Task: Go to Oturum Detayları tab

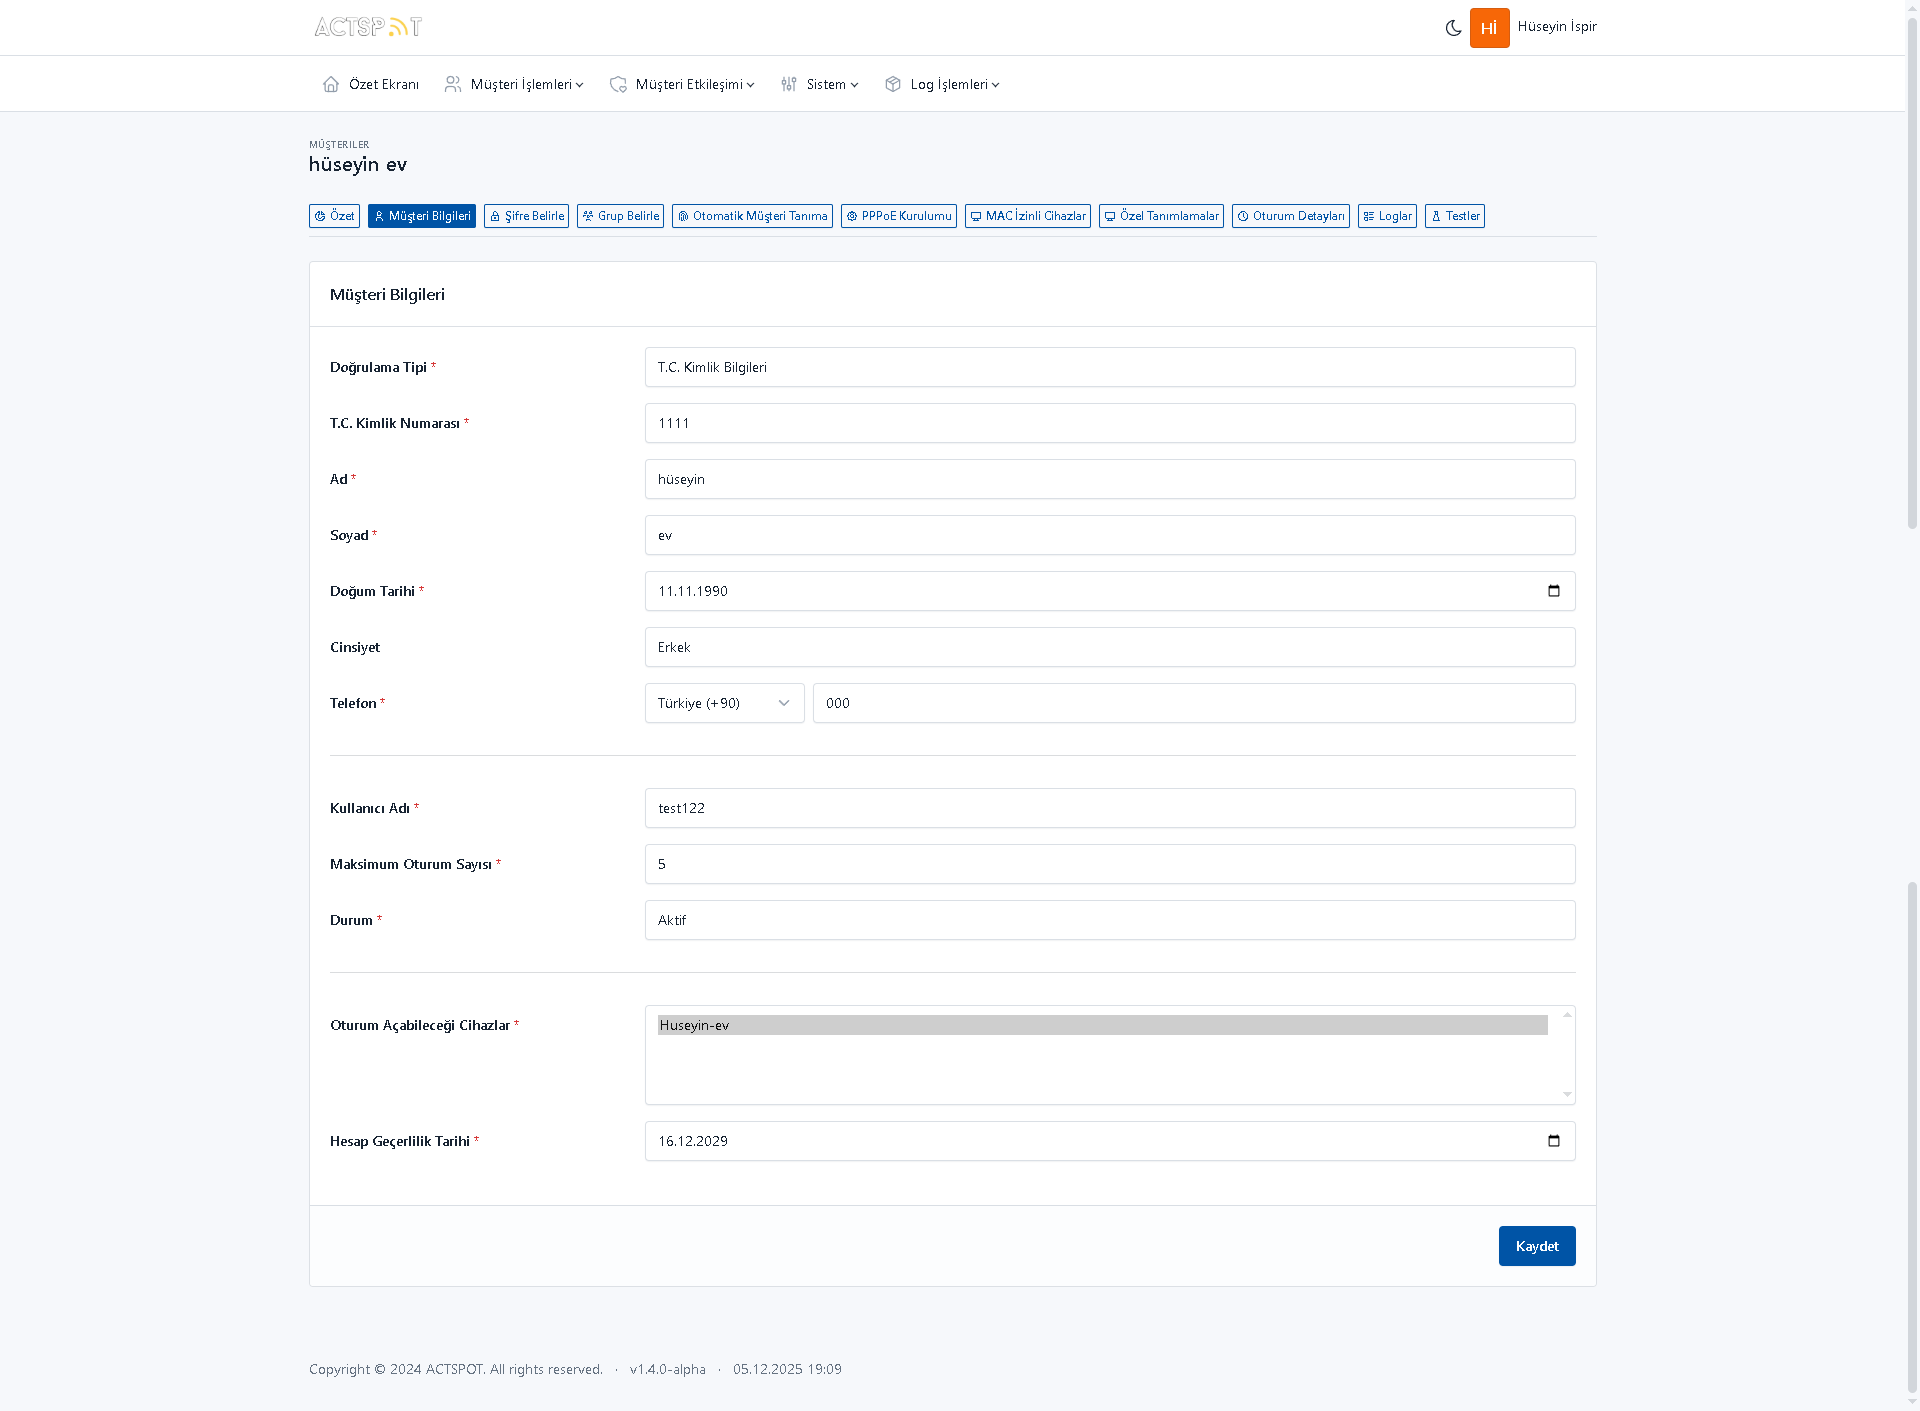Action: pyautogui.click(x=1290, y=216)
